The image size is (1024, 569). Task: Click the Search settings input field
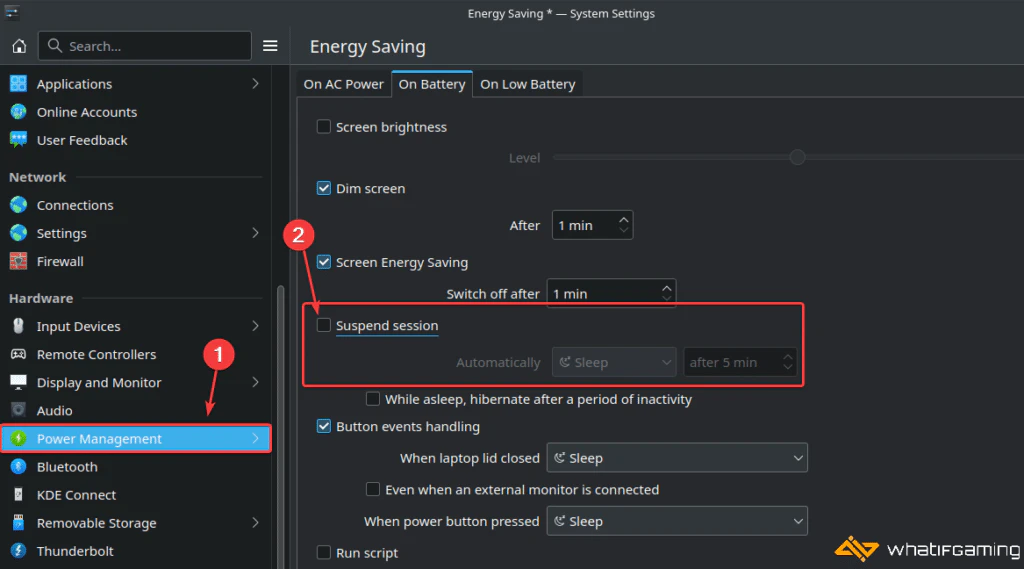144,46
